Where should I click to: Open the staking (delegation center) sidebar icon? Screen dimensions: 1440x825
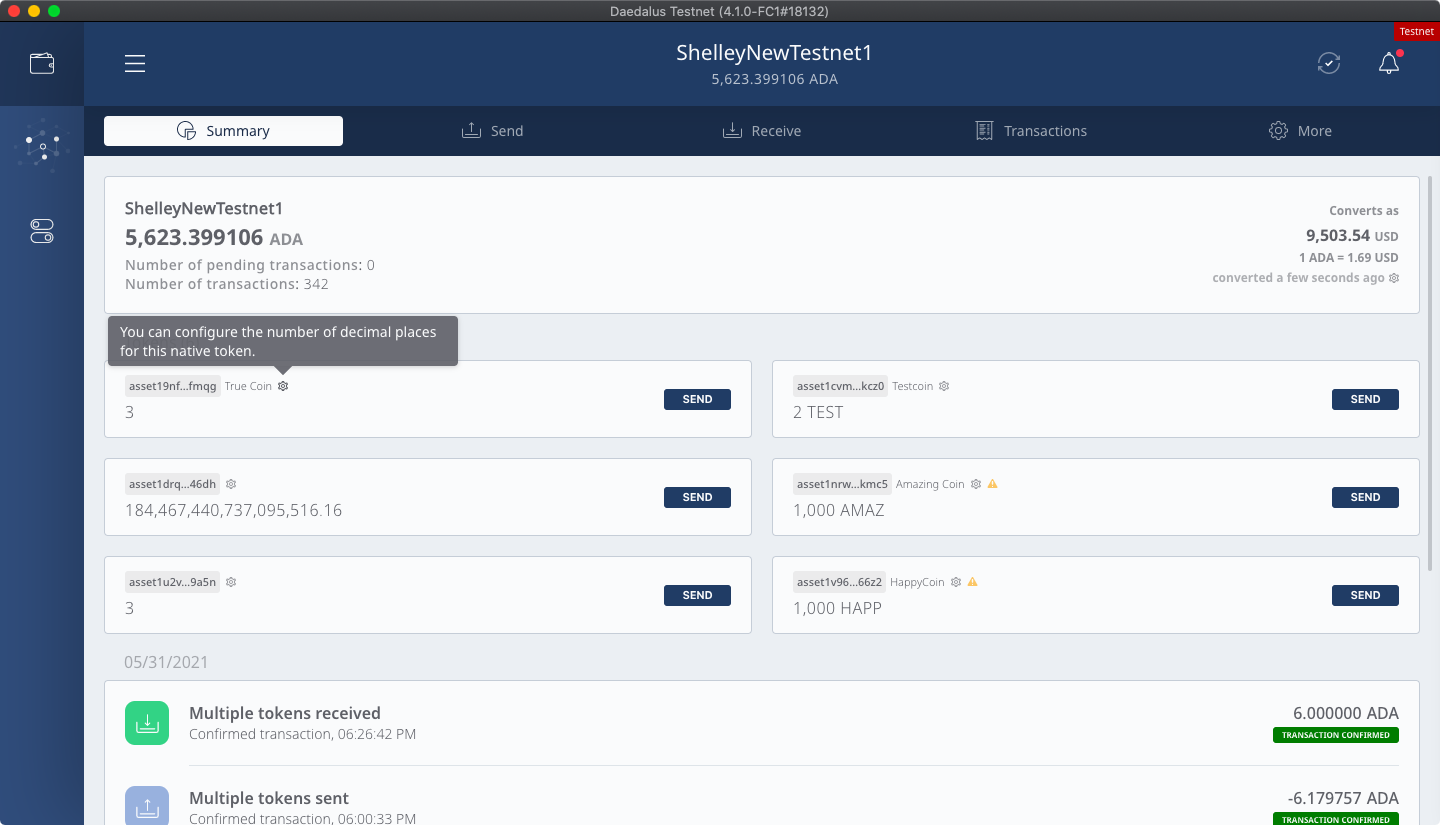pos(42,147)
